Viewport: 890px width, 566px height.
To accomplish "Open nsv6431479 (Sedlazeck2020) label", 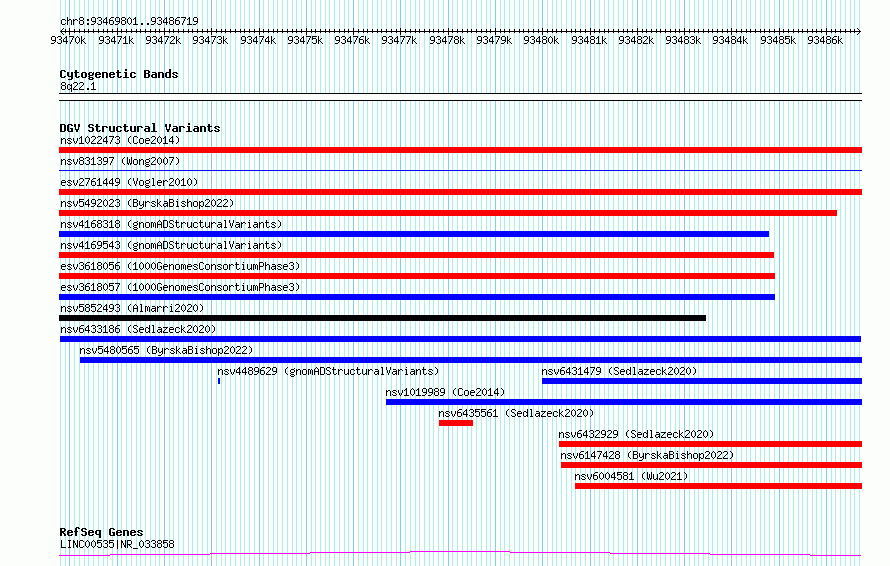I will point(619,371).
